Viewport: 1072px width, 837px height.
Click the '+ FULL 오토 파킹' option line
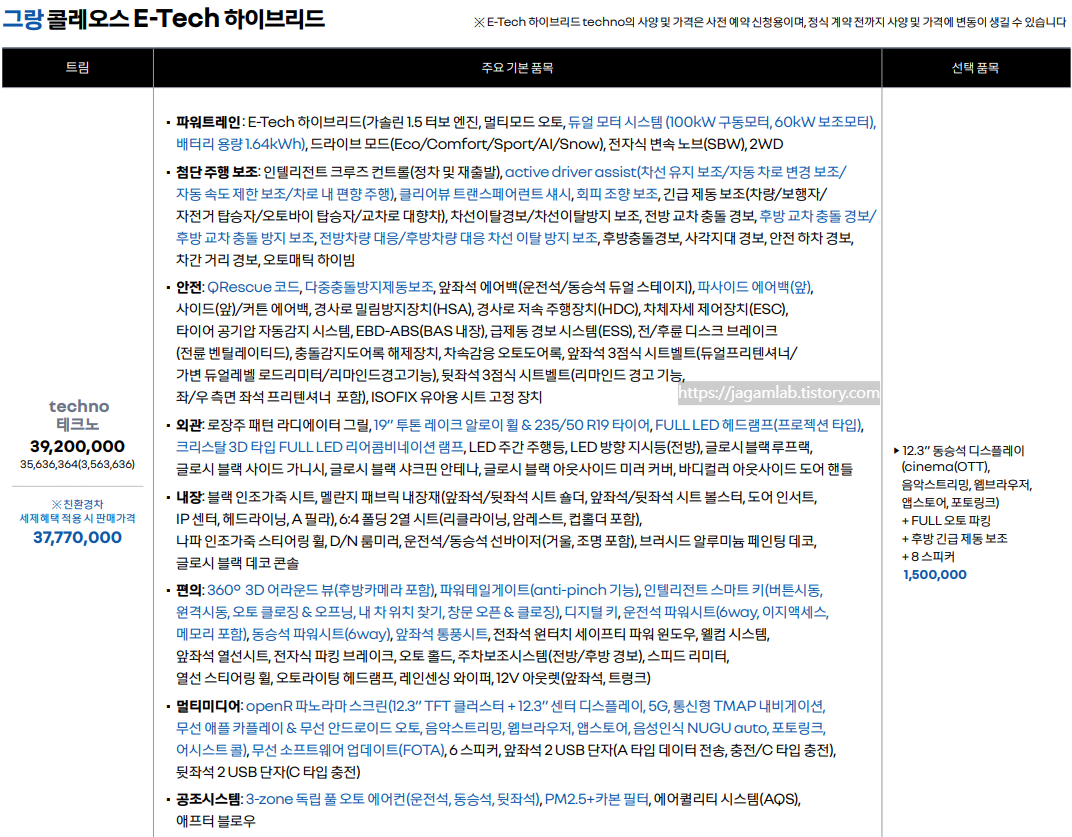click(946, 520)
